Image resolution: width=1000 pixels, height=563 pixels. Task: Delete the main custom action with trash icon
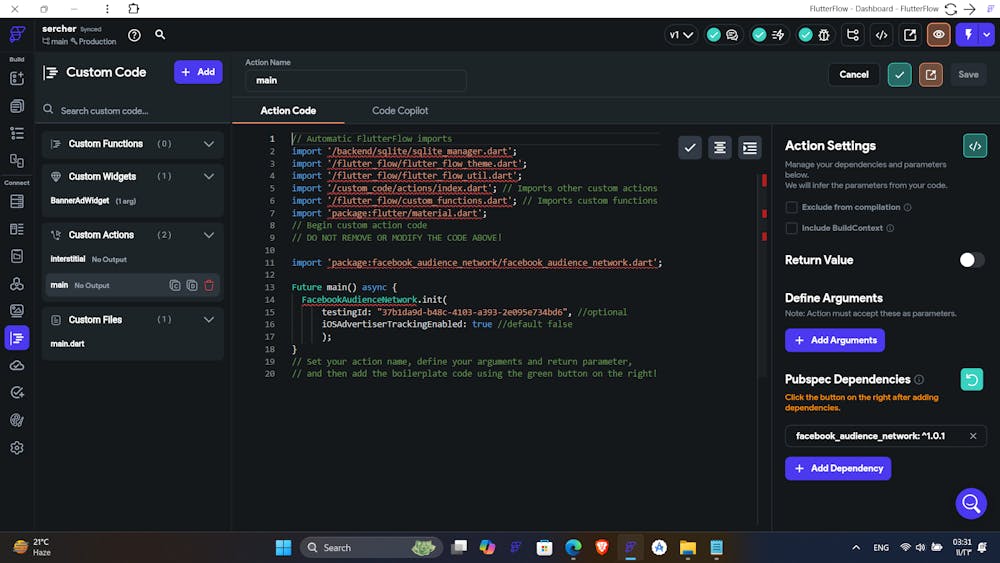[x=209, y=285]
